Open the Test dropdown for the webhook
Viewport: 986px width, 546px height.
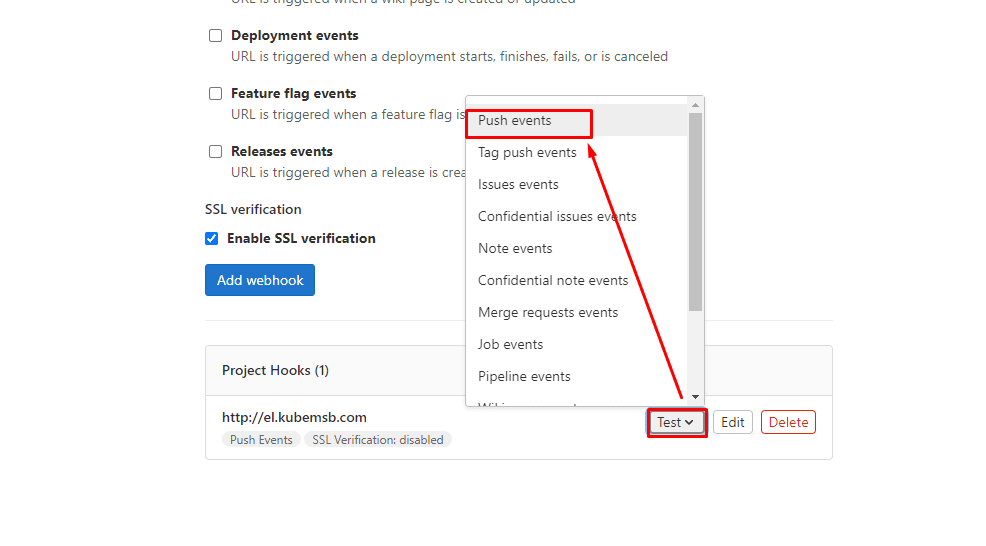676,422
